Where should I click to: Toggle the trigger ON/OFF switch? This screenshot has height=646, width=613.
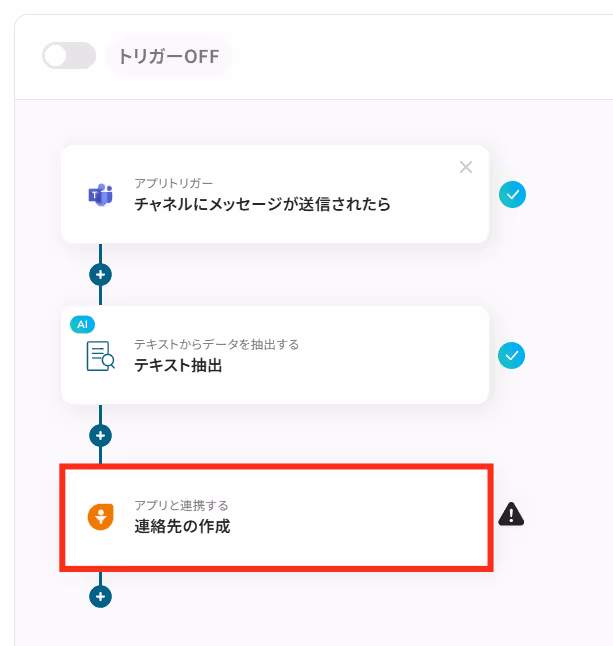69,56
